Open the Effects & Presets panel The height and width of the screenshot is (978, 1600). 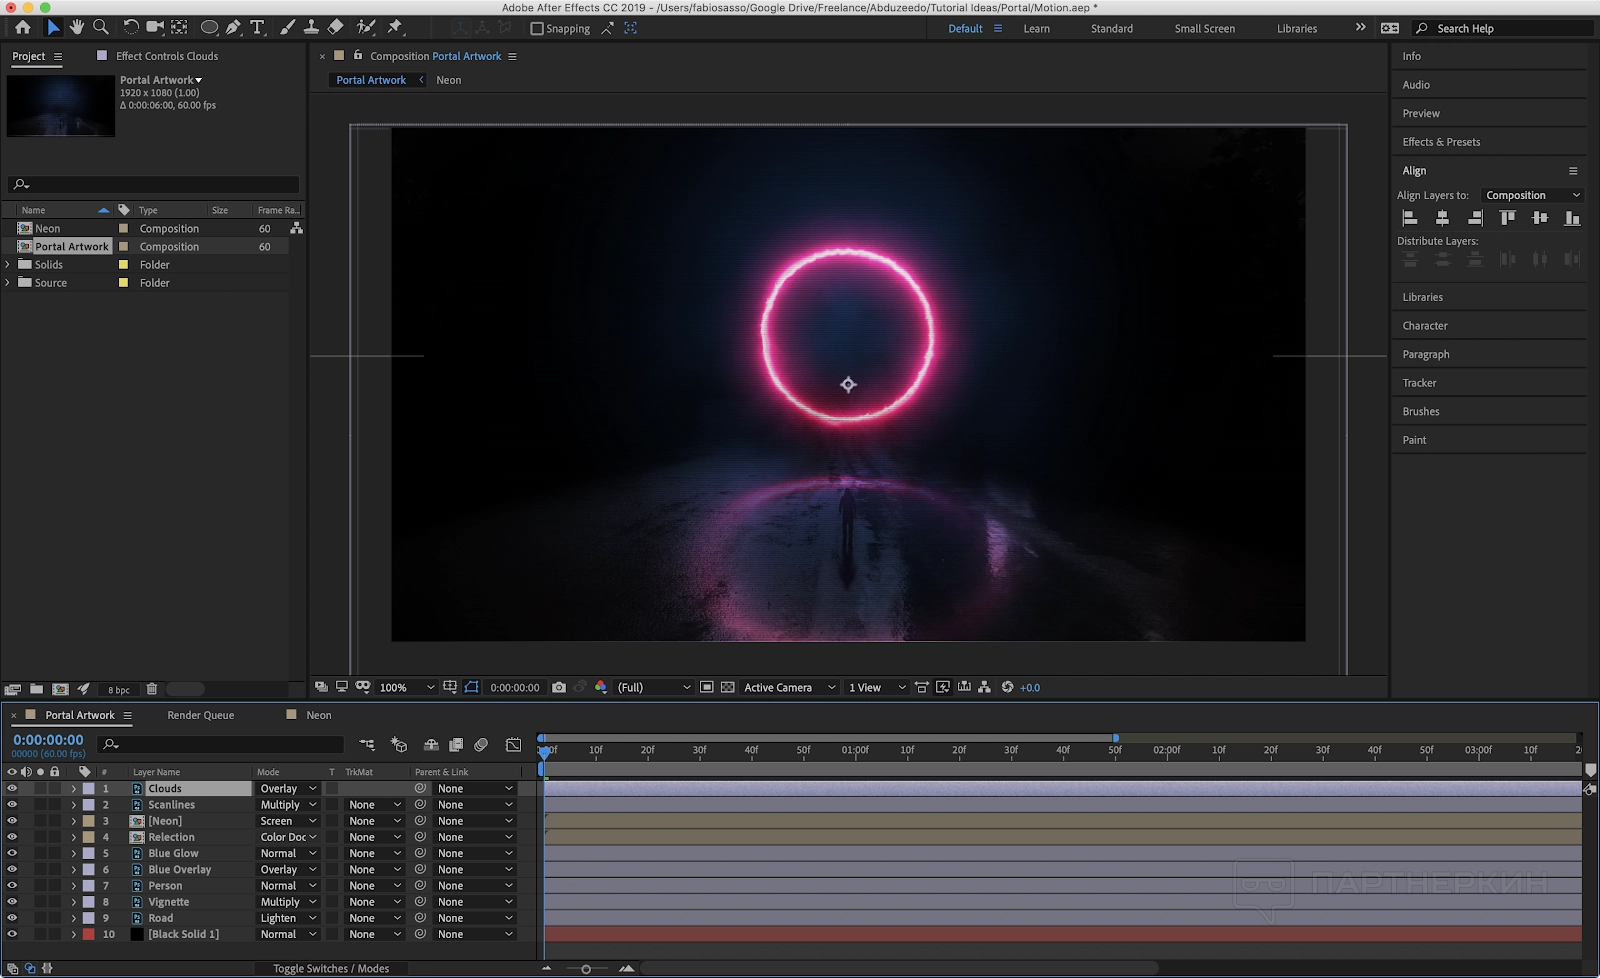(1441, 142)
